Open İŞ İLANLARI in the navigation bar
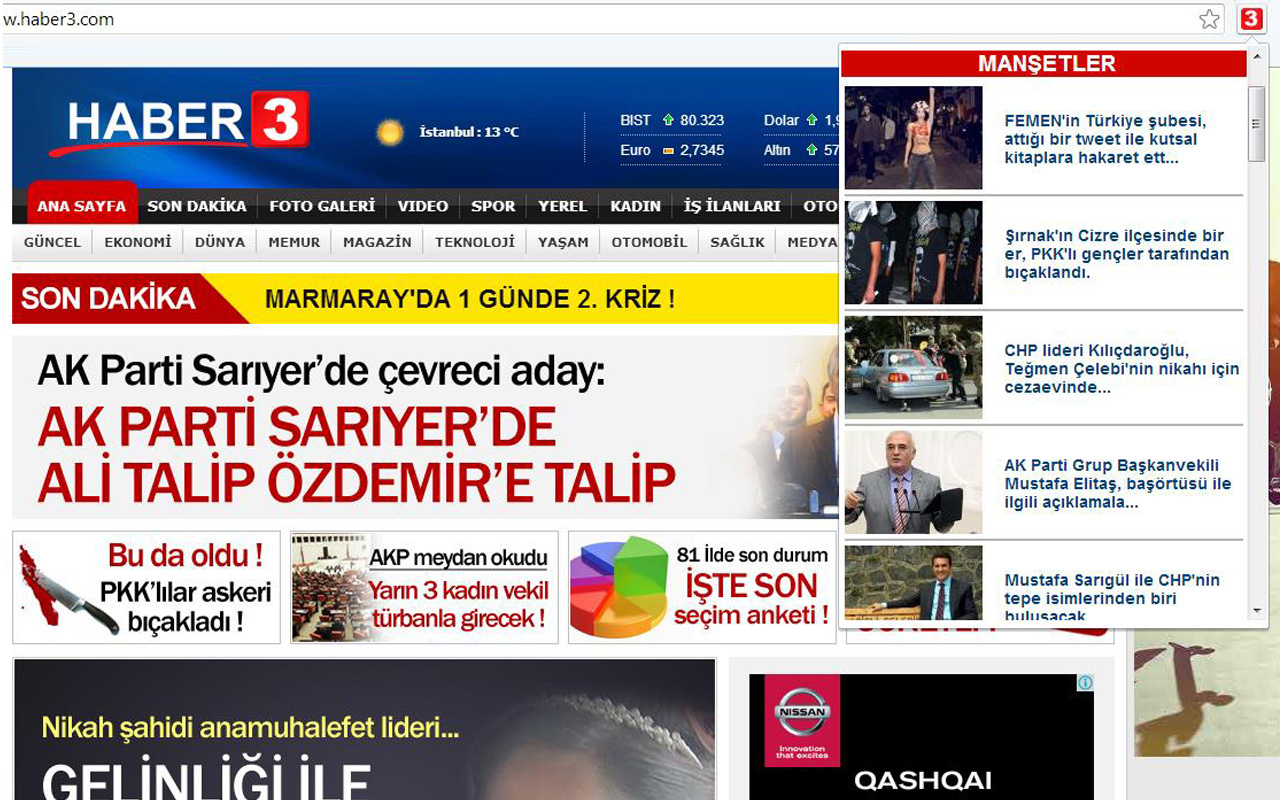Image resolution: width=1280 pixels, height=800 pixels. [732, 206]
